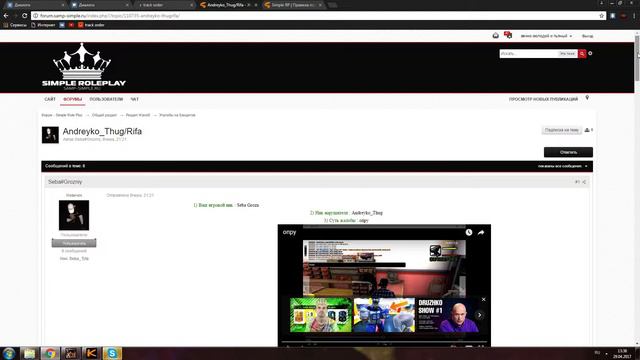Open Google Chrome from the taskbar
This screenshot has width=640, height=360.
[50, 353]
